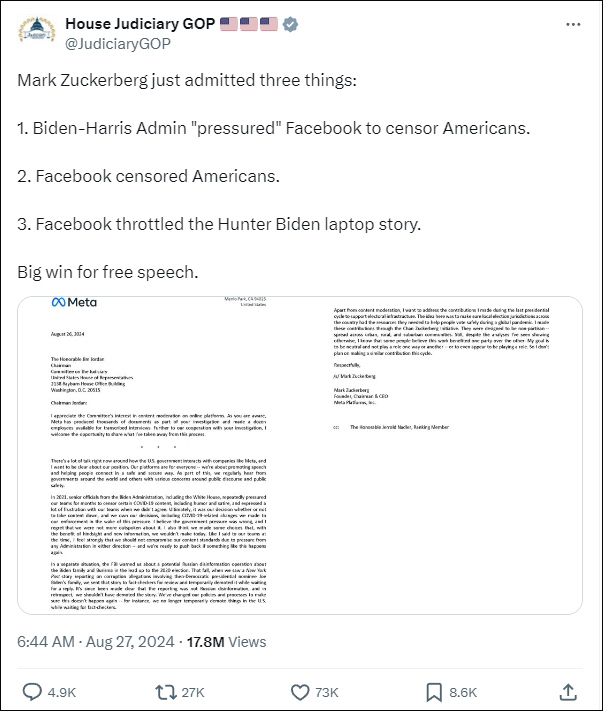Click the "Big win for free speech" text
Viewport: 603px width, 711px height.
pos(105,271)
